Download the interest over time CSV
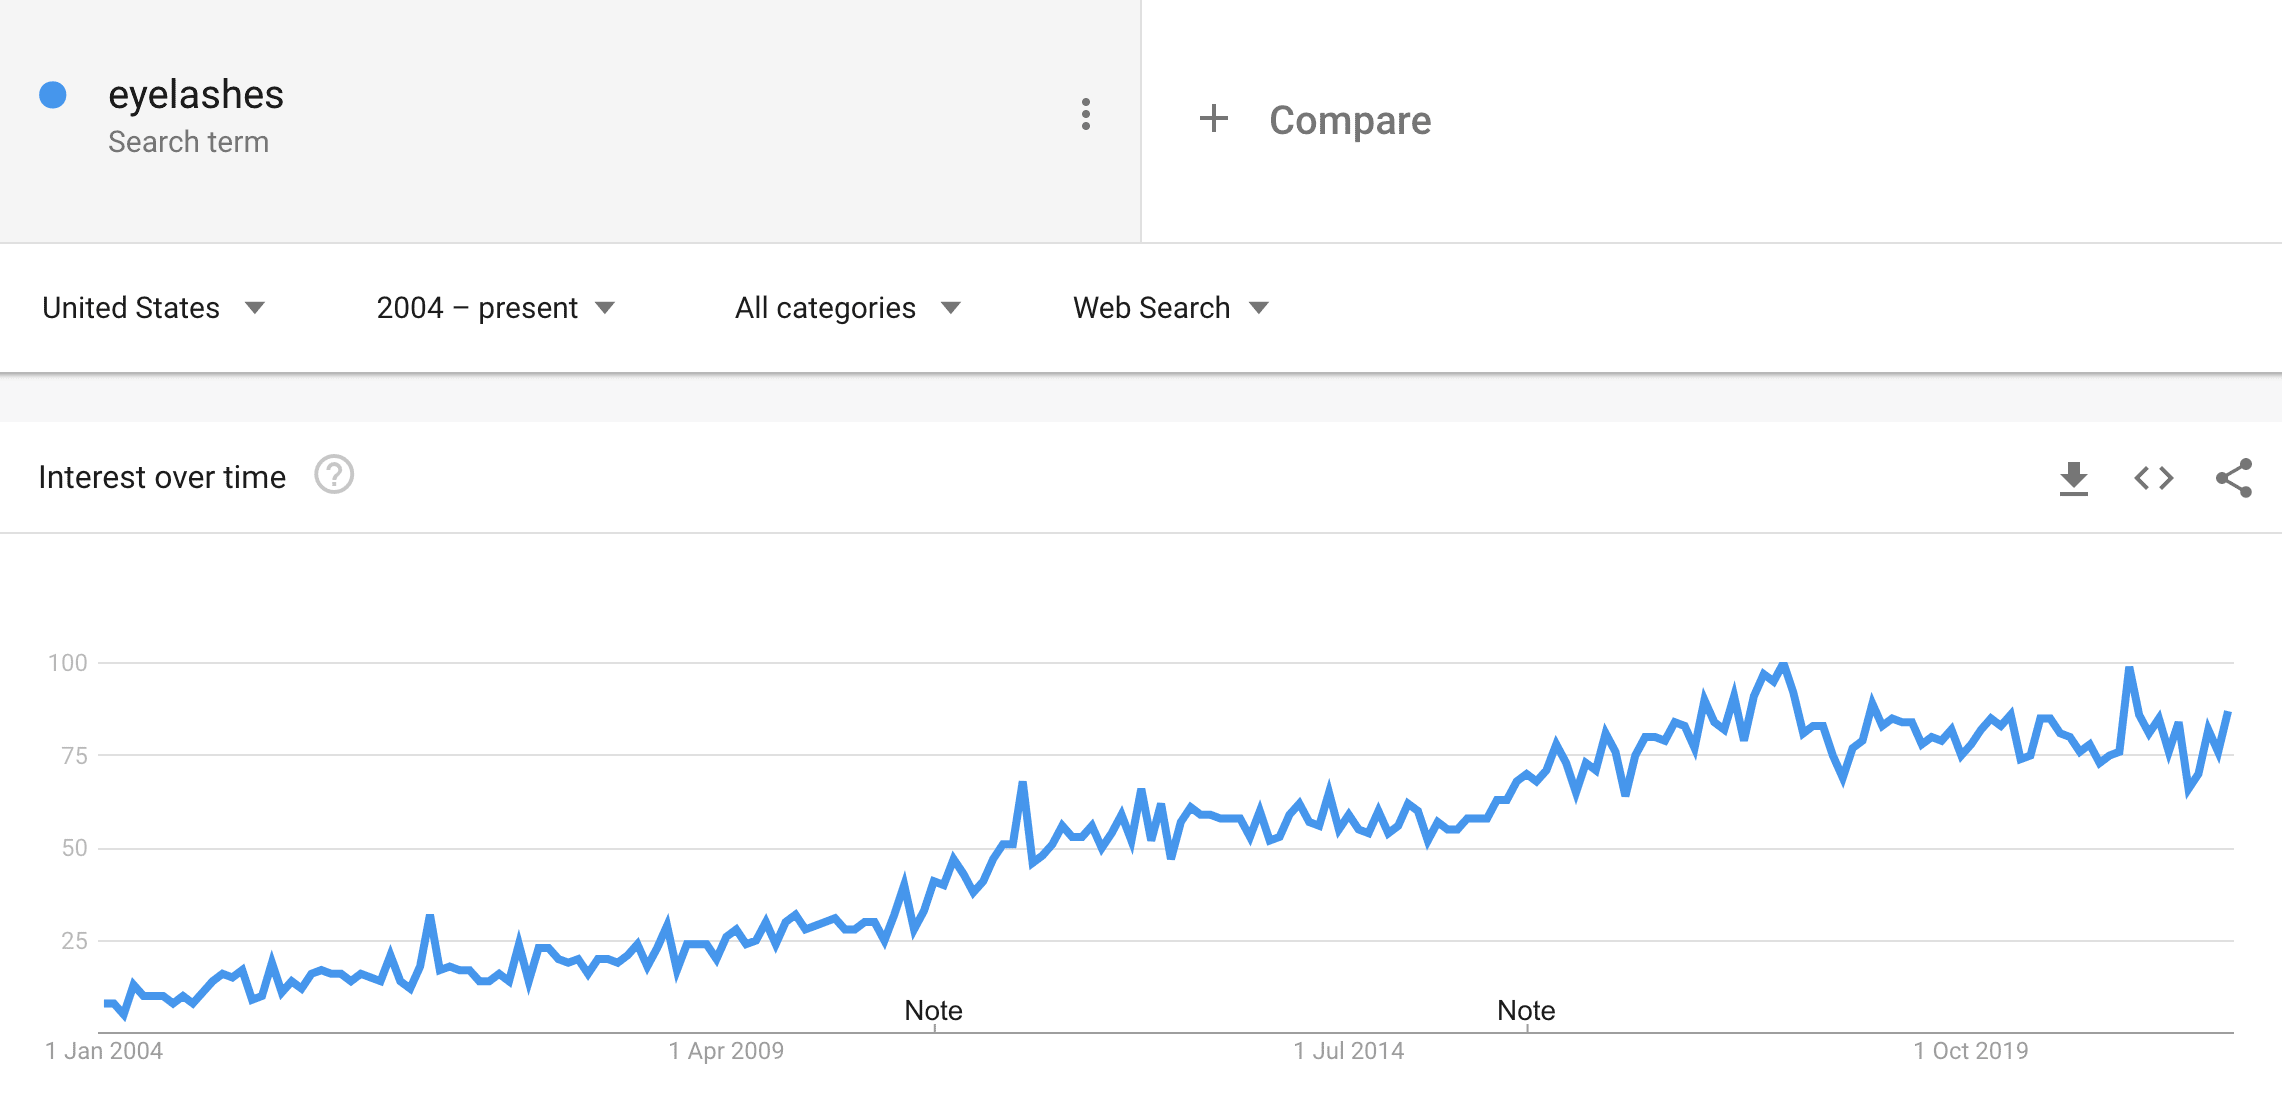The width and height of the screenshot is (2282, 1094). point(2073,478)
